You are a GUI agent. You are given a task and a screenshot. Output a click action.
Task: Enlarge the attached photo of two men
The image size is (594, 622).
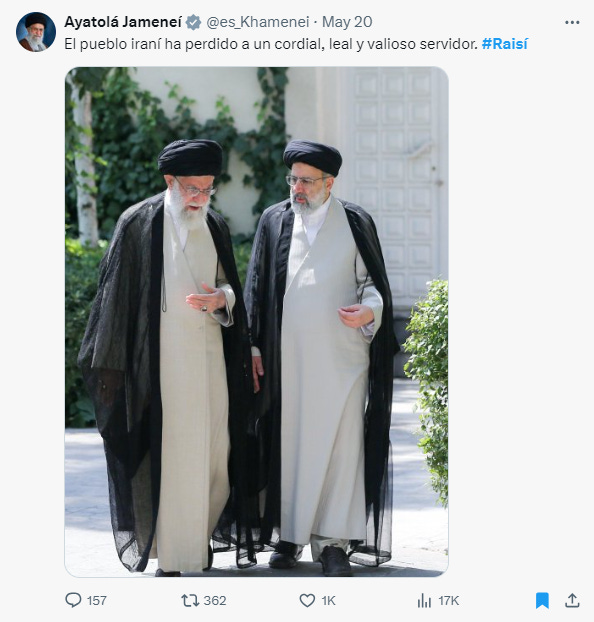[x=256, y=321]
